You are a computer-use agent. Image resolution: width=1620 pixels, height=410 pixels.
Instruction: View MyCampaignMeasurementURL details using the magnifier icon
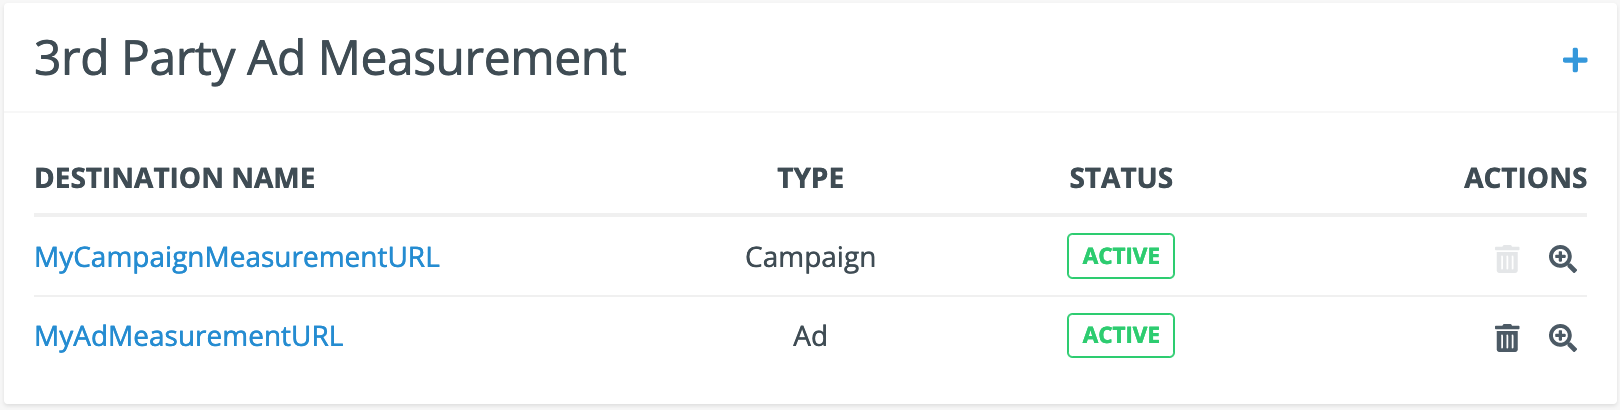click(x=1562, y=259)
